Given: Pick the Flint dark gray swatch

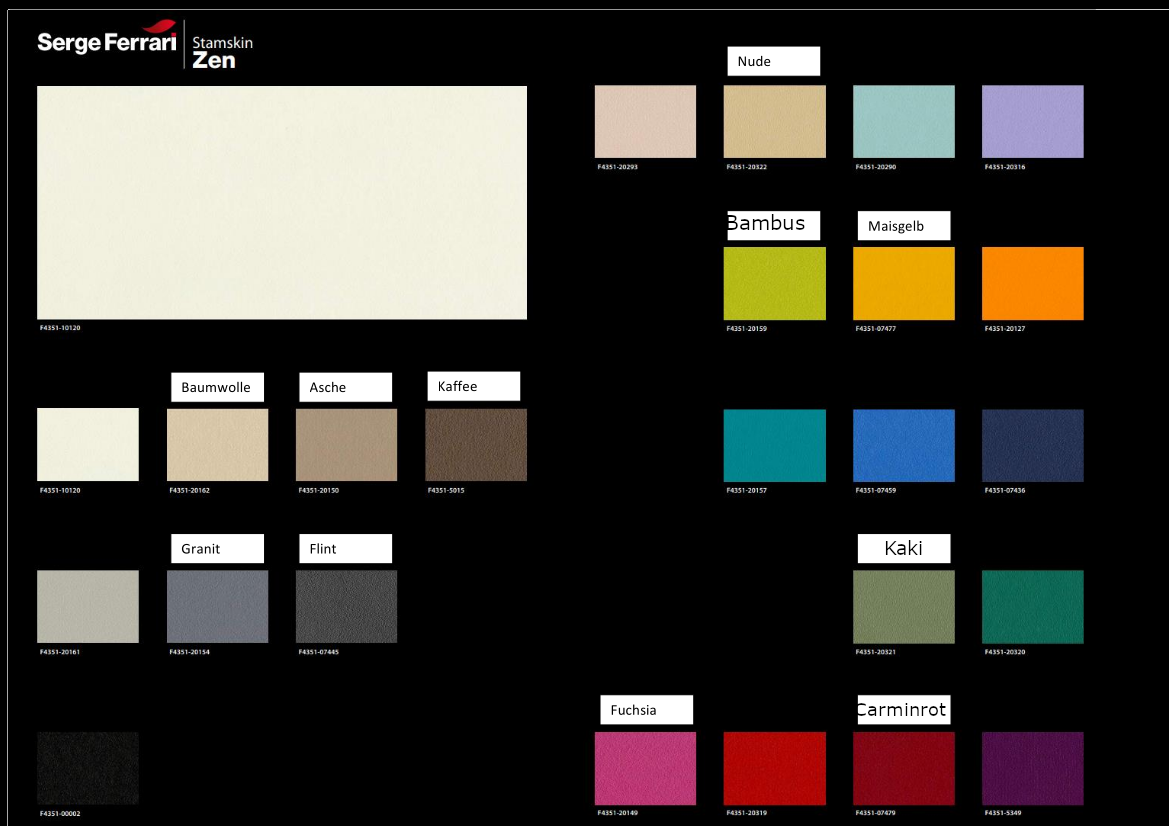Looking at the screenshot, I should tap(346, 607).
